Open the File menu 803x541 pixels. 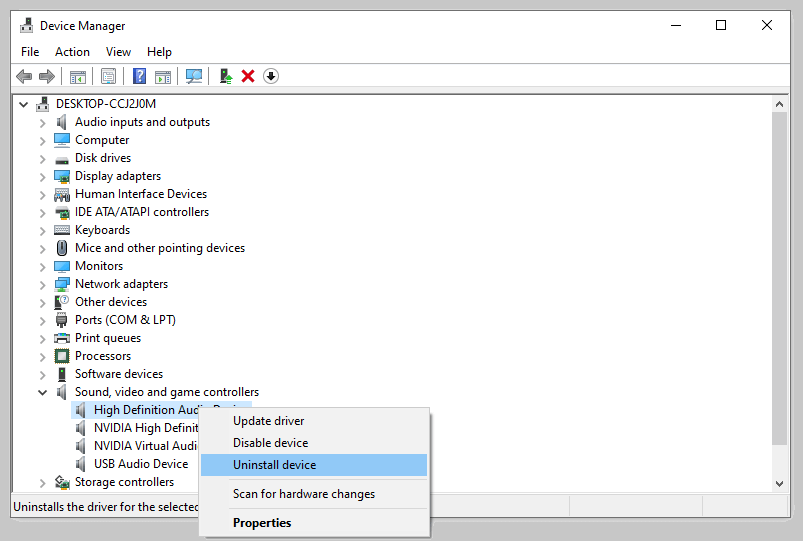[x=30, y=52]
